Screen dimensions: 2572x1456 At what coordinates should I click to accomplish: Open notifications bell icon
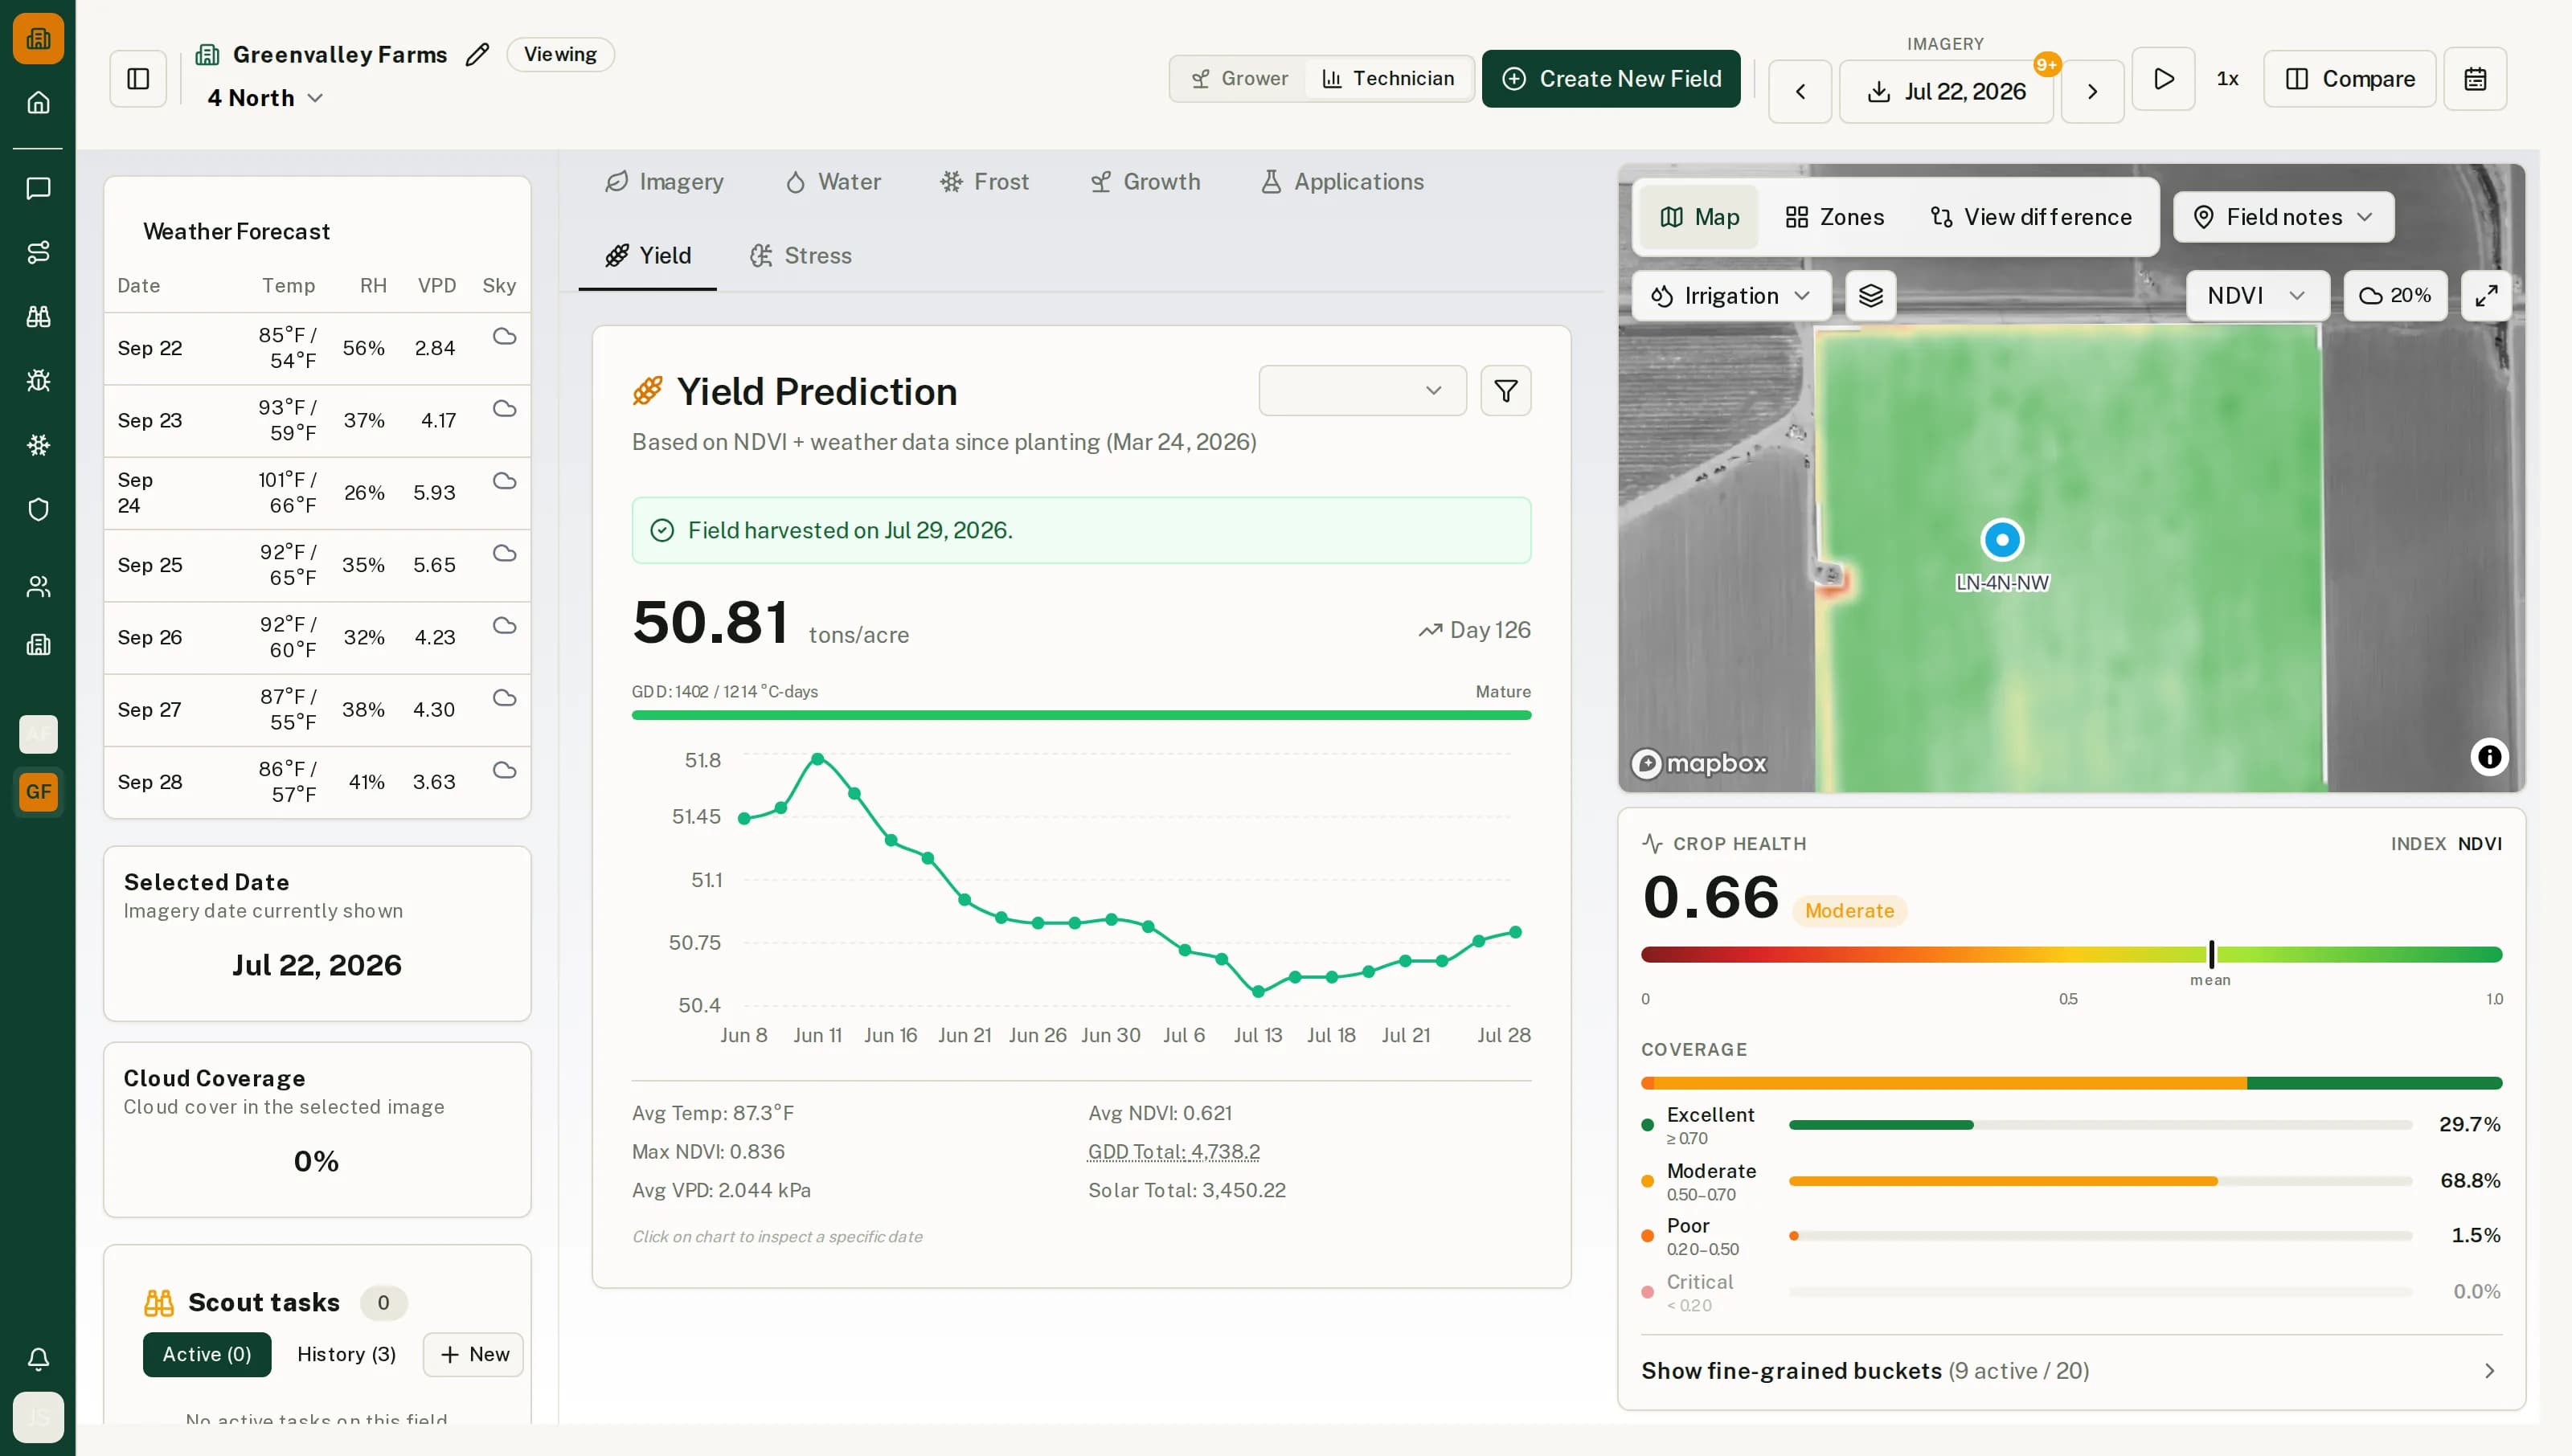38,1358
